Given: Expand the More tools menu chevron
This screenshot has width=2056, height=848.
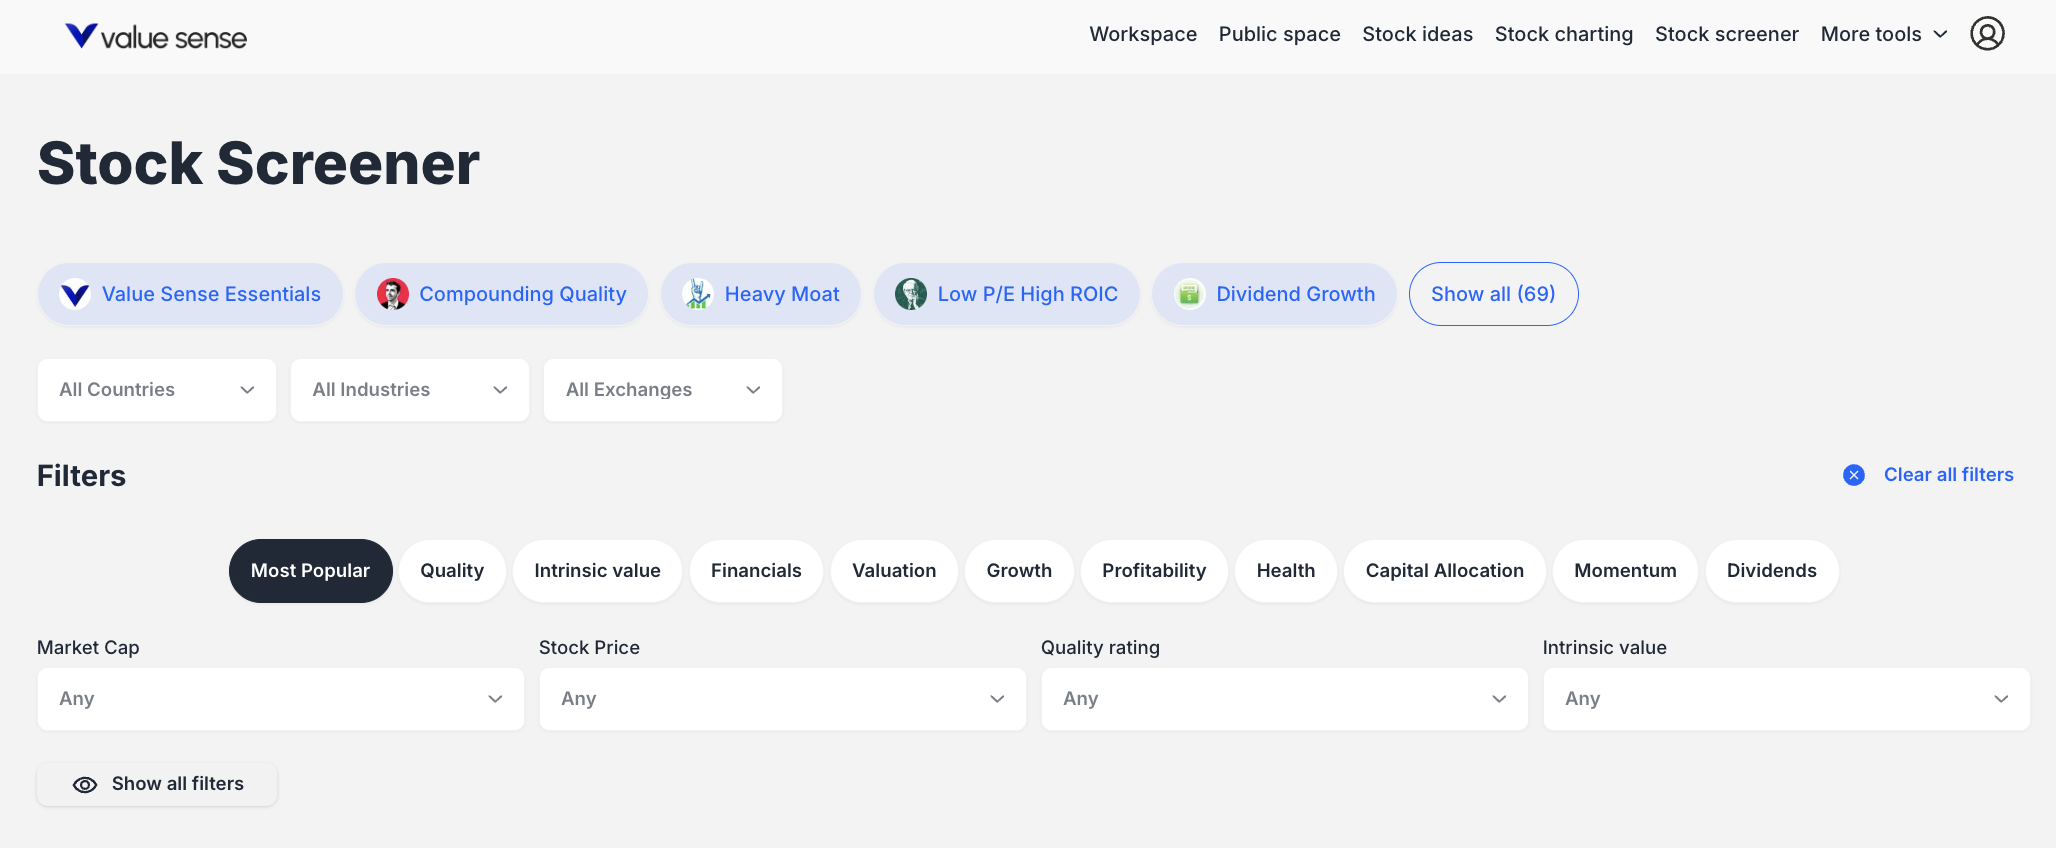Looking at the screenshot, I should click(1941, 34).
